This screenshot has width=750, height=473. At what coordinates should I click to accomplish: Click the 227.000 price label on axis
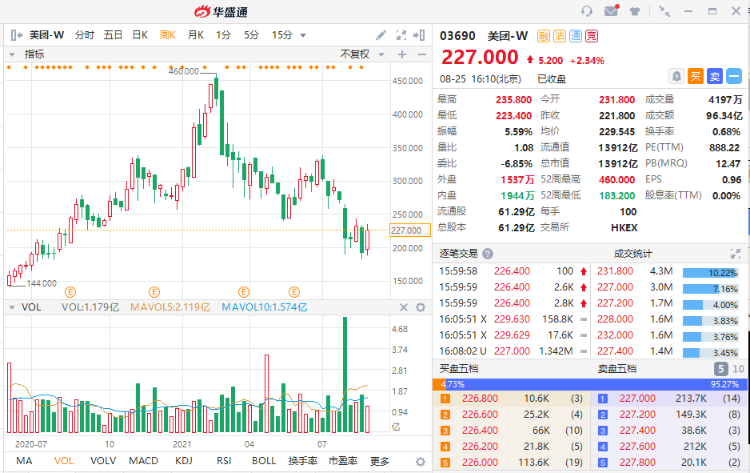[x=410, y=231]
